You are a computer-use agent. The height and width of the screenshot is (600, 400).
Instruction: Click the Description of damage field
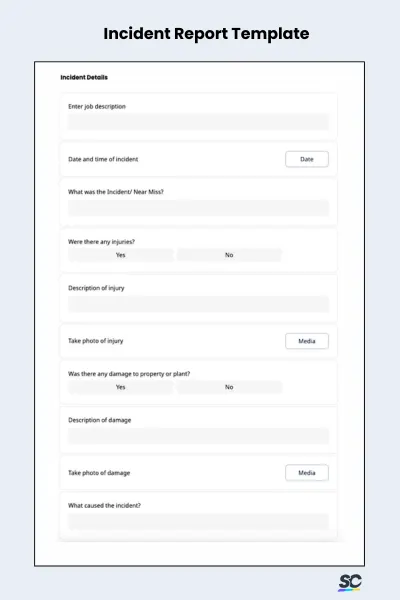[198, 436]
